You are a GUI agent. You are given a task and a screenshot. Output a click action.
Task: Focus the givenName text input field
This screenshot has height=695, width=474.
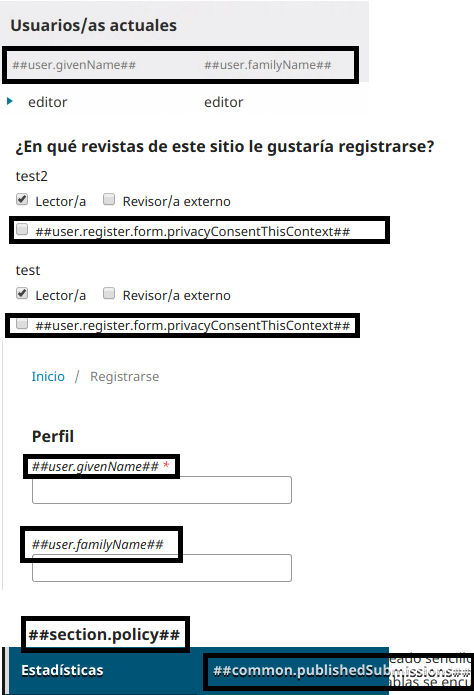162,490
